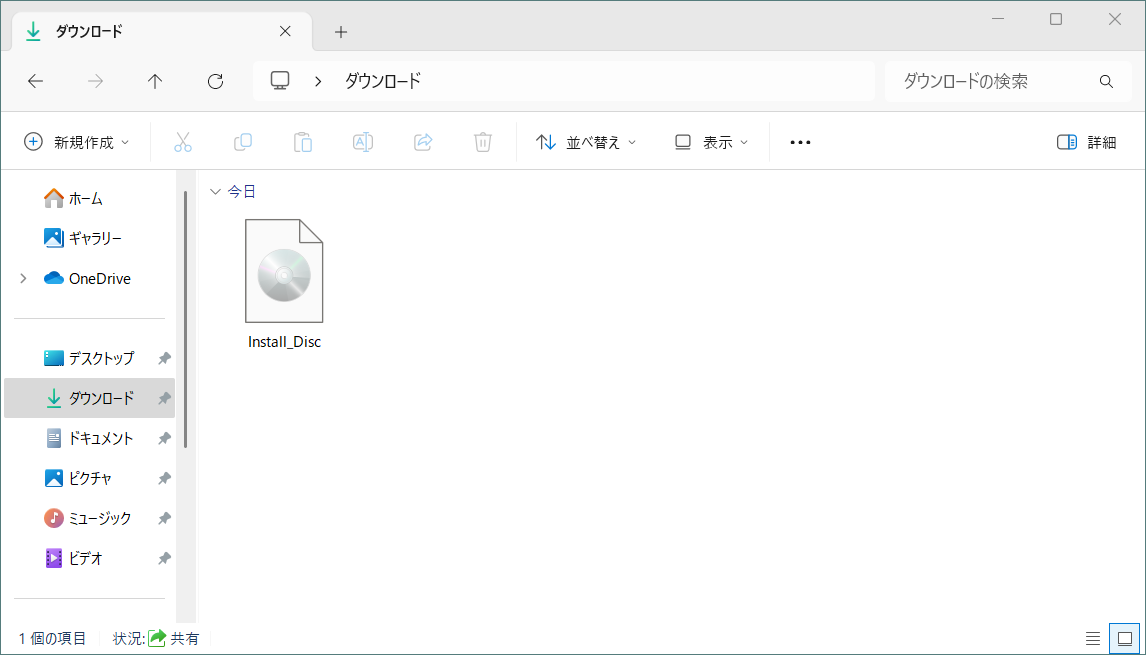Click the Delete trash can icon
1146x655 pixels.
pyautogui.click(x=482, y=142)
